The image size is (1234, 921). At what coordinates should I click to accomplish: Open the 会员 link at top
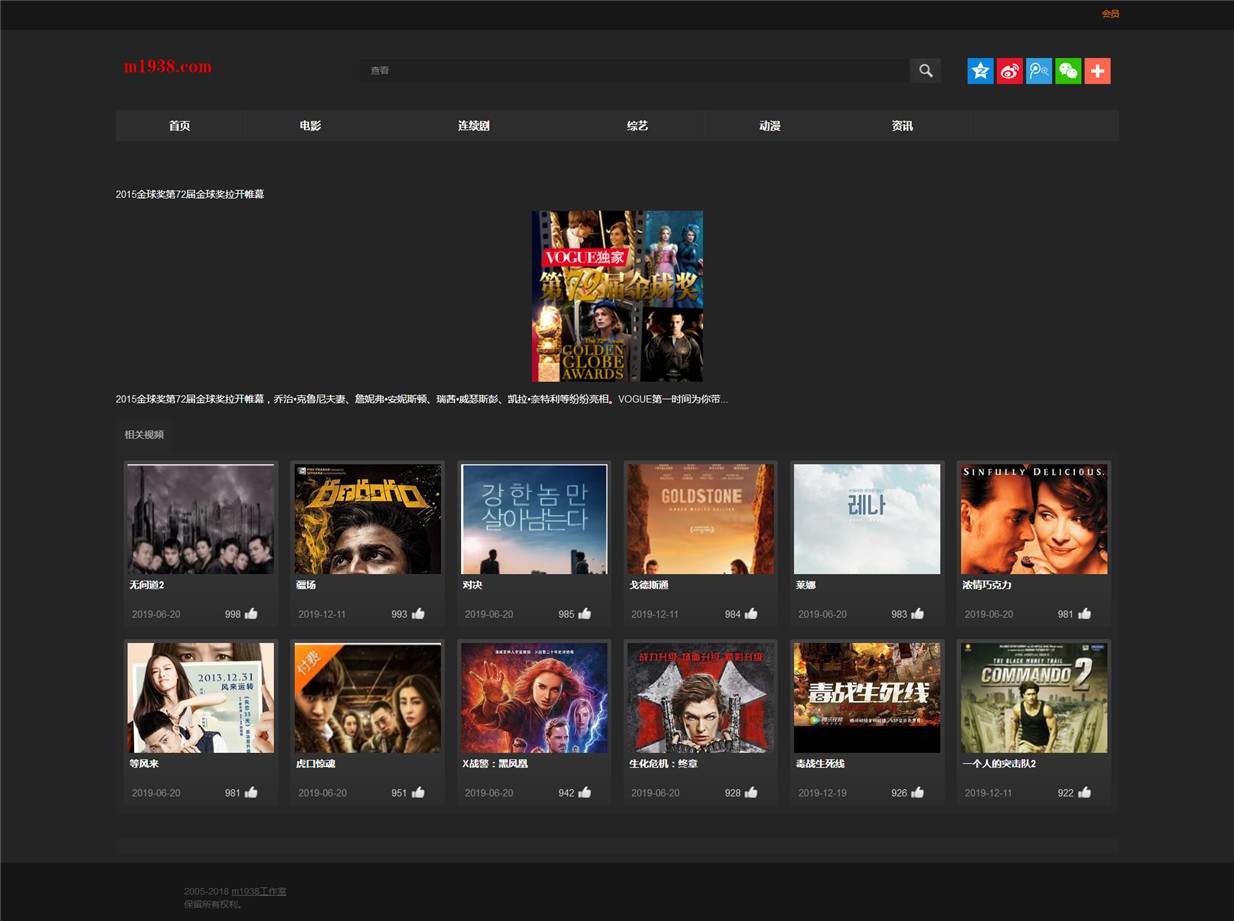click(x=1110, y=14)
